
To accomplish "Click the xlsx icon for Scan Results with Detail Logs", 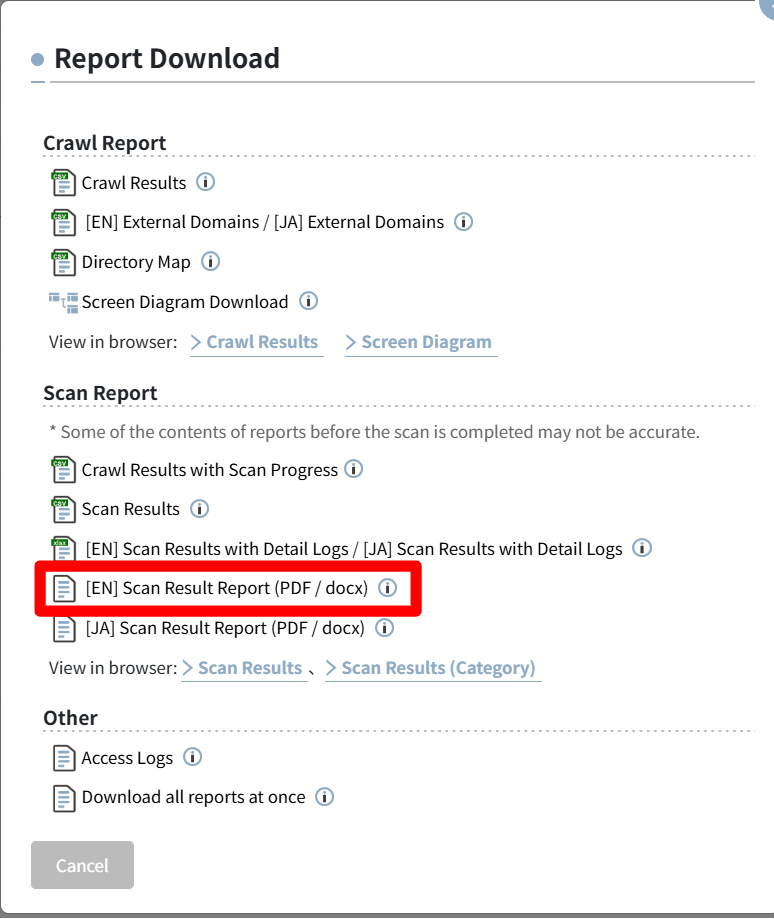I will point(63,549).
